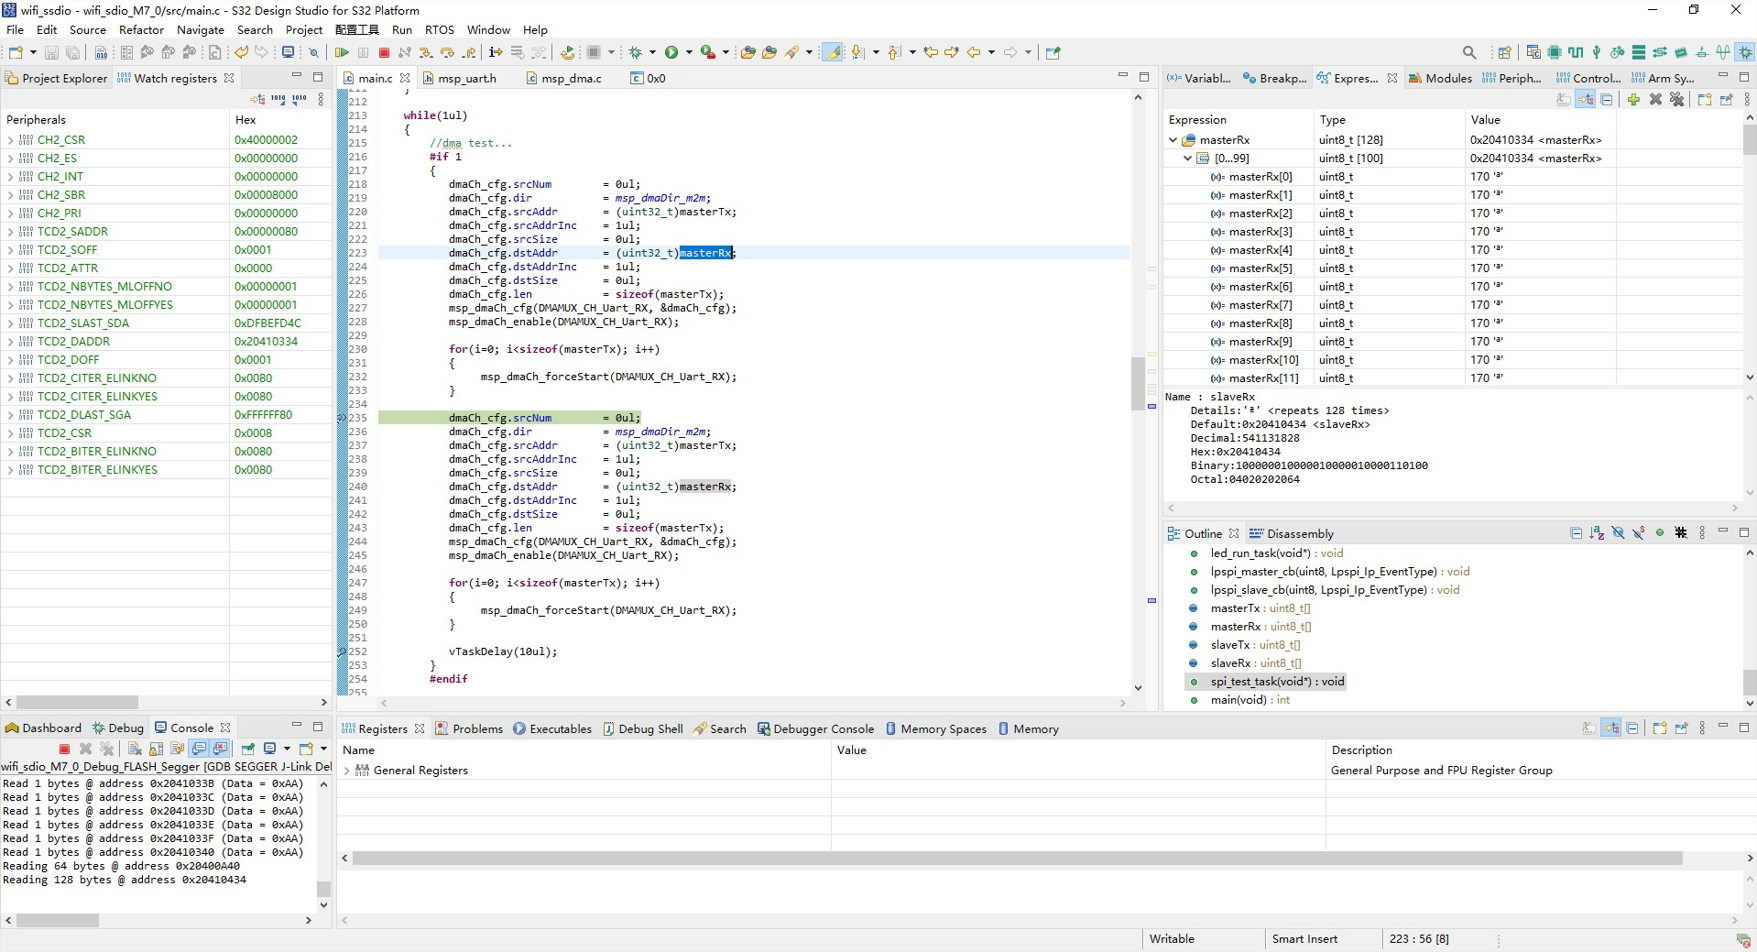Click Add new expression green plus button
This screenshot has width=1757, height=952.
pos(1634,99)
